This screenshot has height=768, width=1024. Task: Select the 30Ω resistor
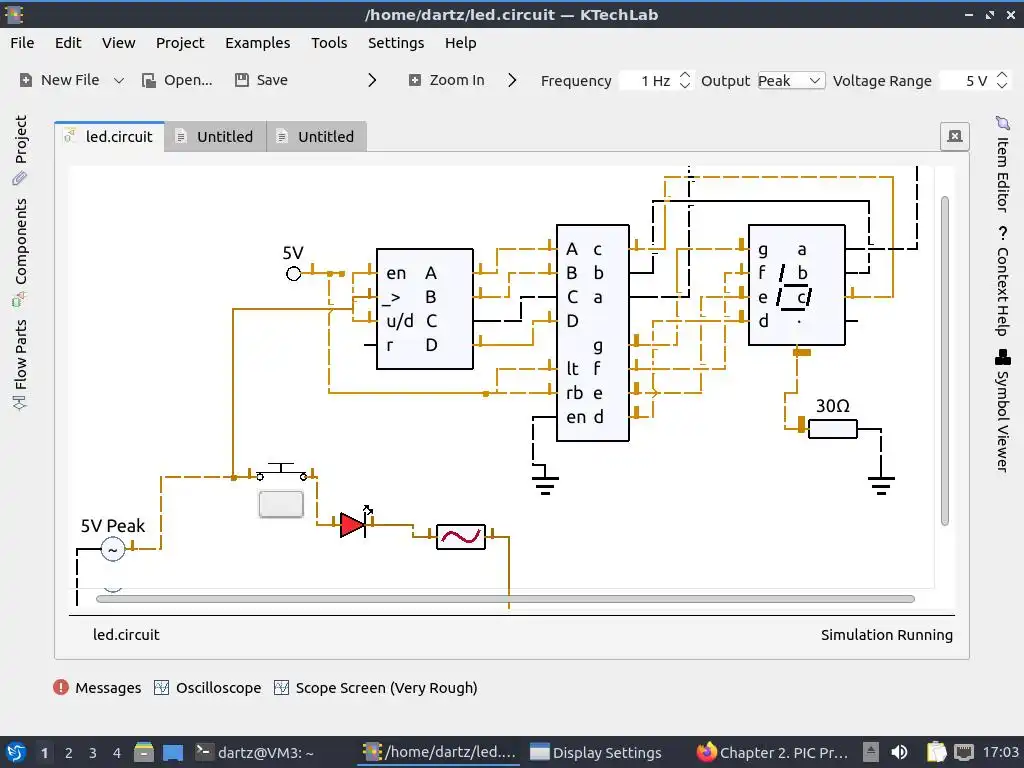pyautogui.click(x=833, y=429)
